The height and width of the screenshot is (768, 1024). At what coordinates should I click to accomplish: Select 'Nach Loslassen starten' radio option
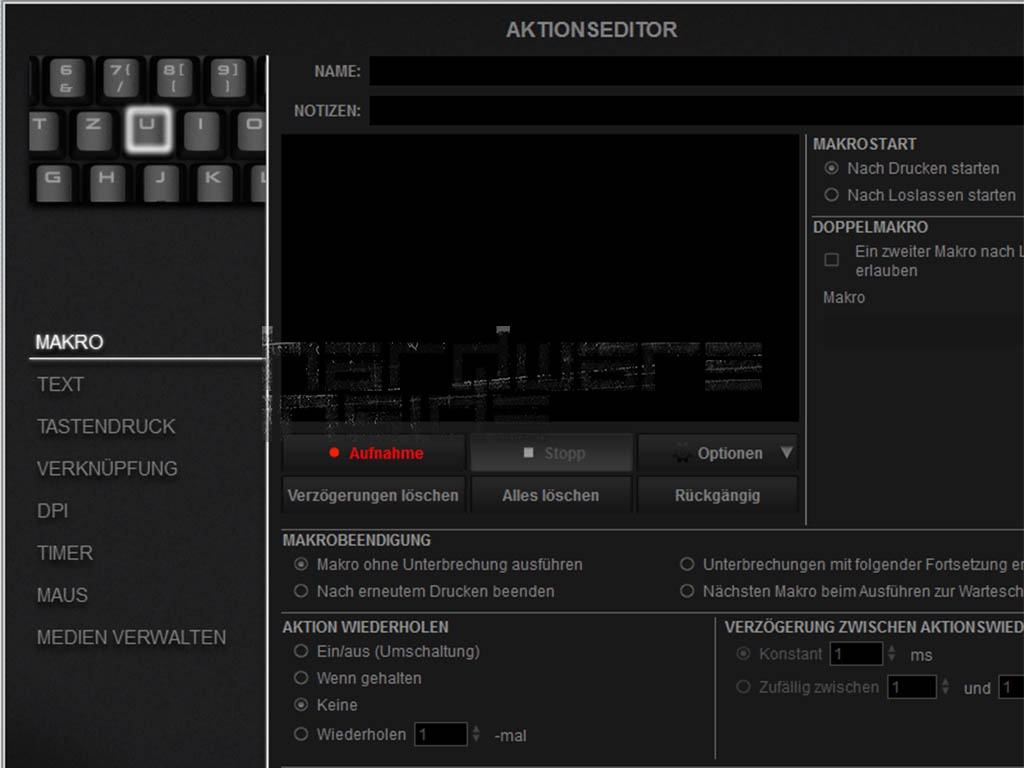point(831,195)
